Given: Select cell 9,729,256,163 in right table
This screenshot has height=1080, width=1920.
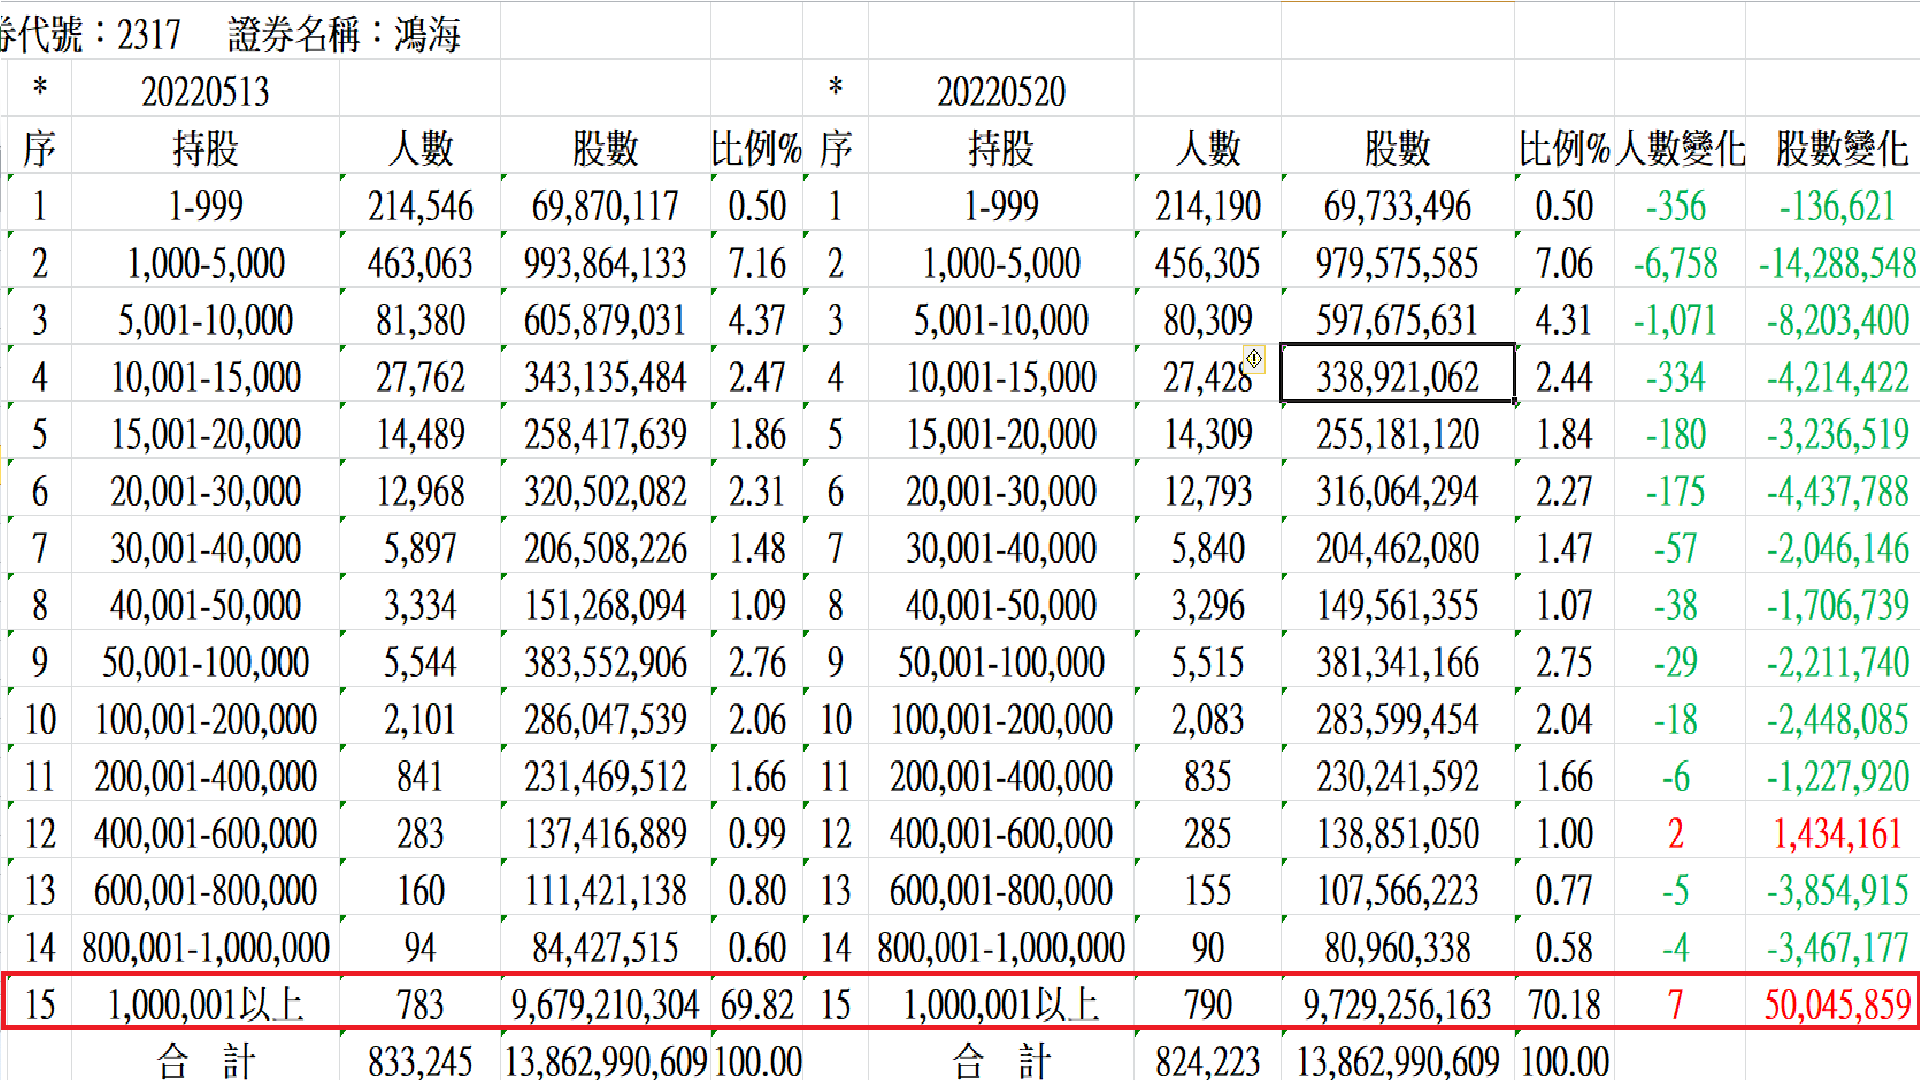Looking at the screenshot, I should click(x=1396, y=1004).
